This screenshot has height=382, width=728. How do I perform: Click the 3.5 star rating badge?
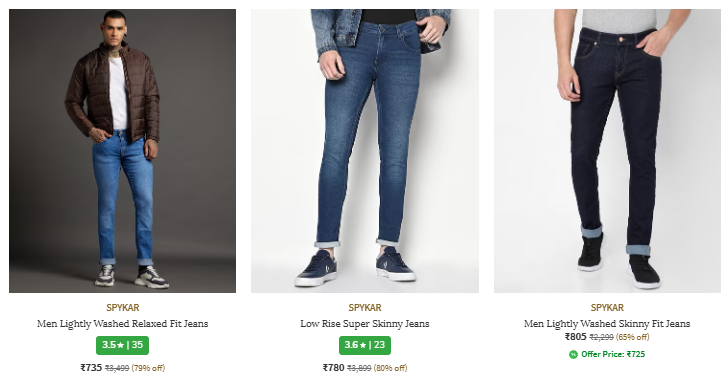click(x=123, y=345)
